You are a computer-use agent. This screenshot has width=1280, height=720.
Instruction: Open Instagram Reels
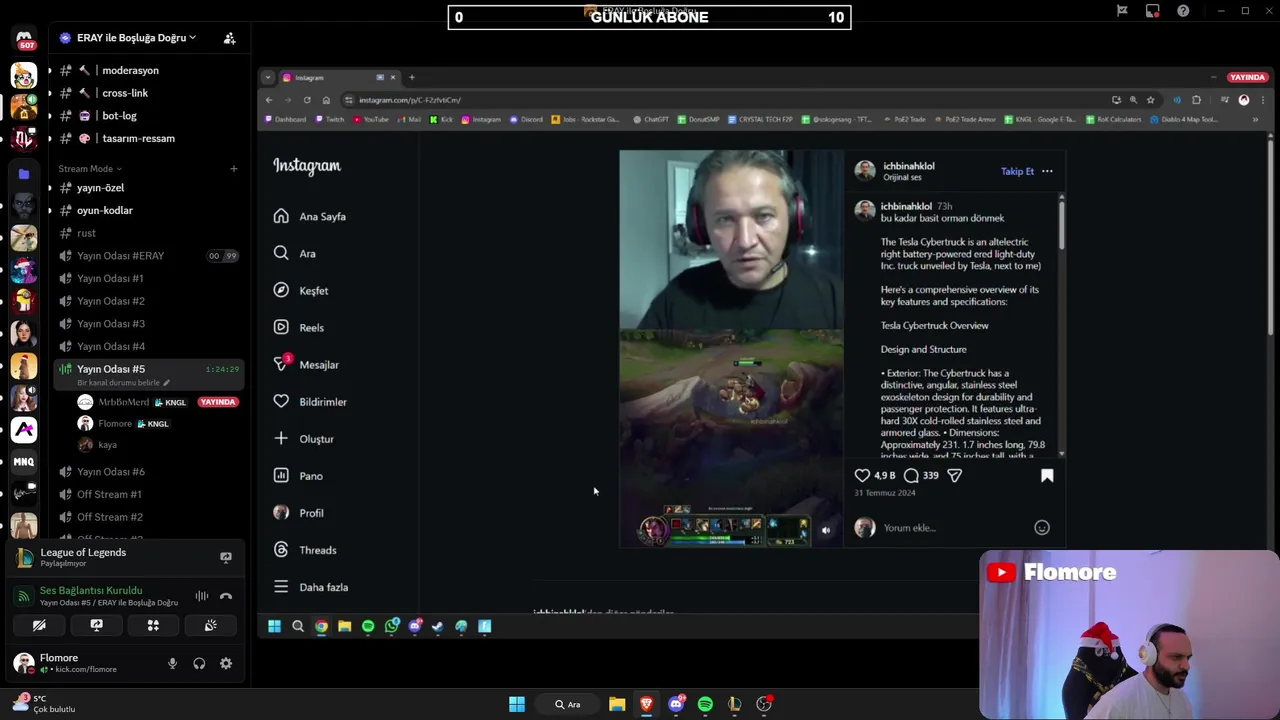299,327
